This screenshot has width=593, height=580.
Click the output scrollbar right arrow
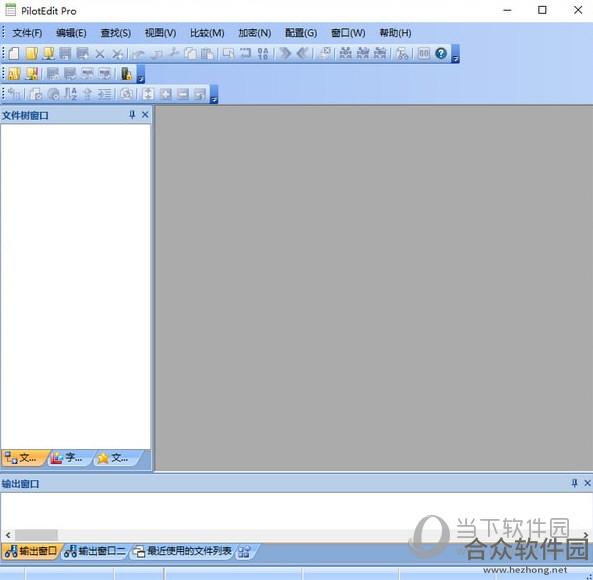(585, 535)
